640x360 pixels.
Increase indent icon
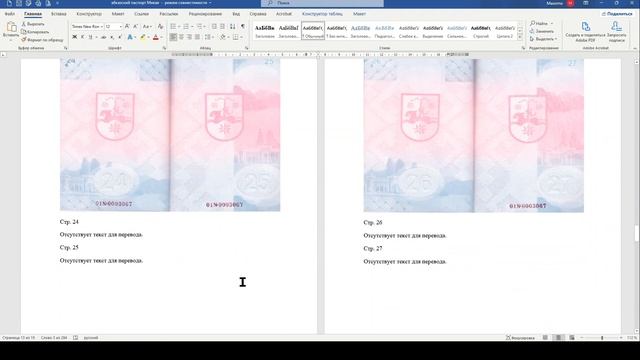222,27
